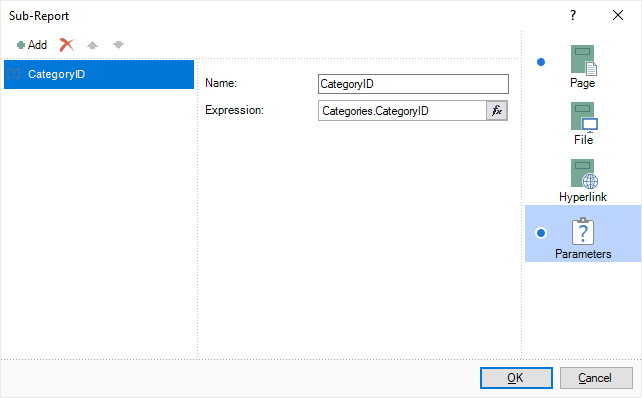Select the Parameters clipboard icon
This screenshot has width=642, height=398.
(583, 232)
